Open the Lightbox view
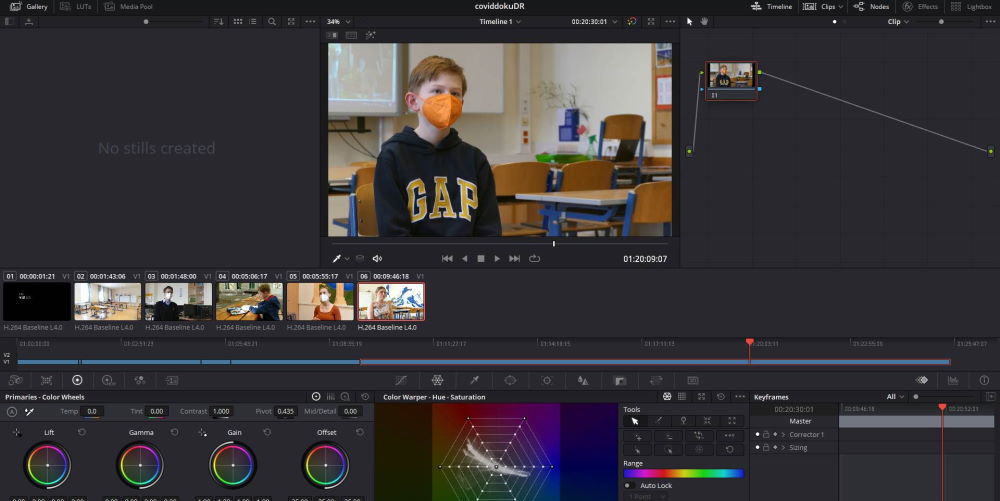Image resolution: width=1000 pixels, height=501 pixels. (971, 6)
